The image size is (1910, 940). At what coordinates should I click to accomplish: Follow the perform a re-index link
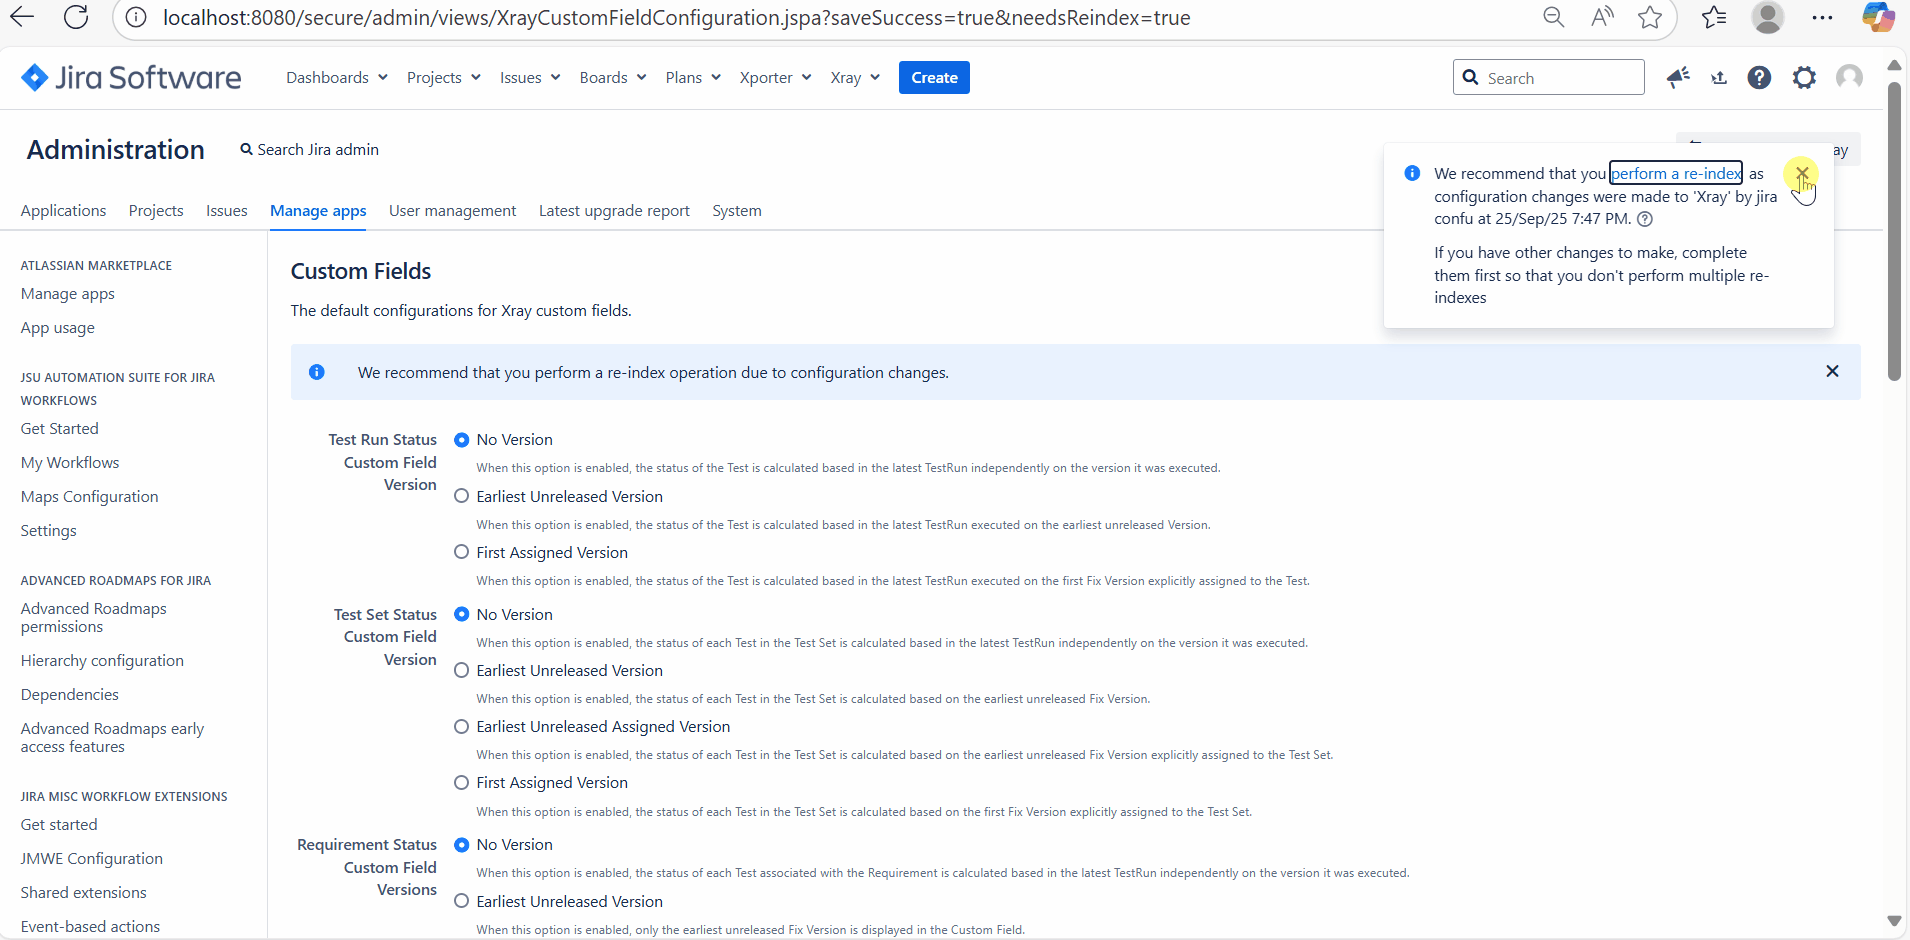tap(1675, 174)
